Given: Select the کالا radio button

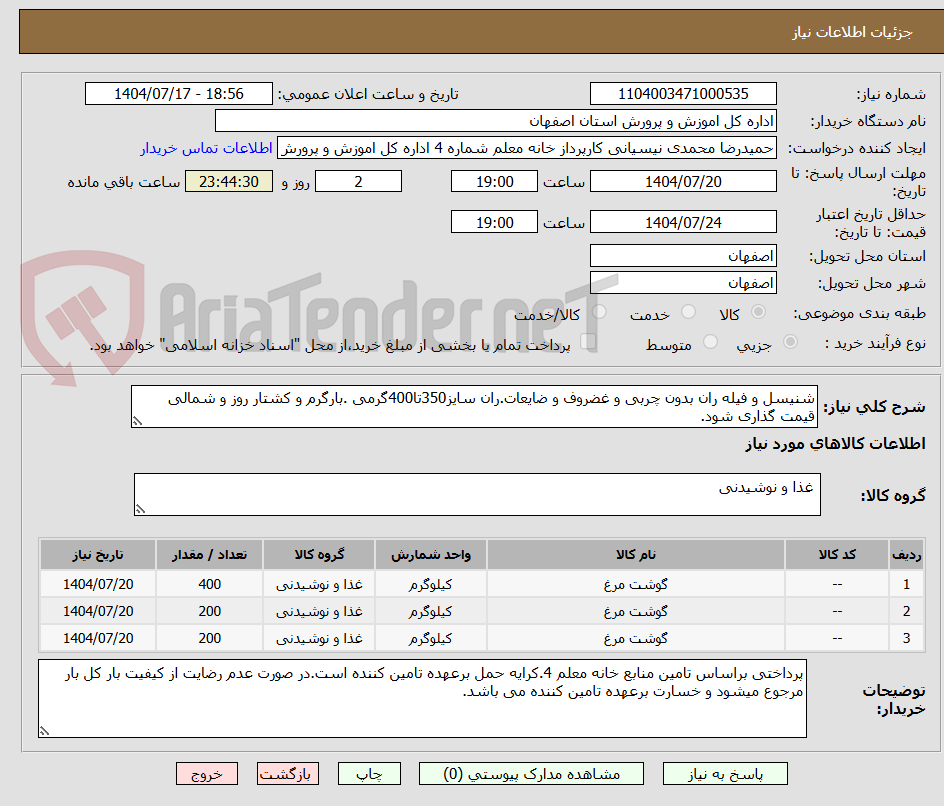Looking at the screenshot, I should click(758, 311).
